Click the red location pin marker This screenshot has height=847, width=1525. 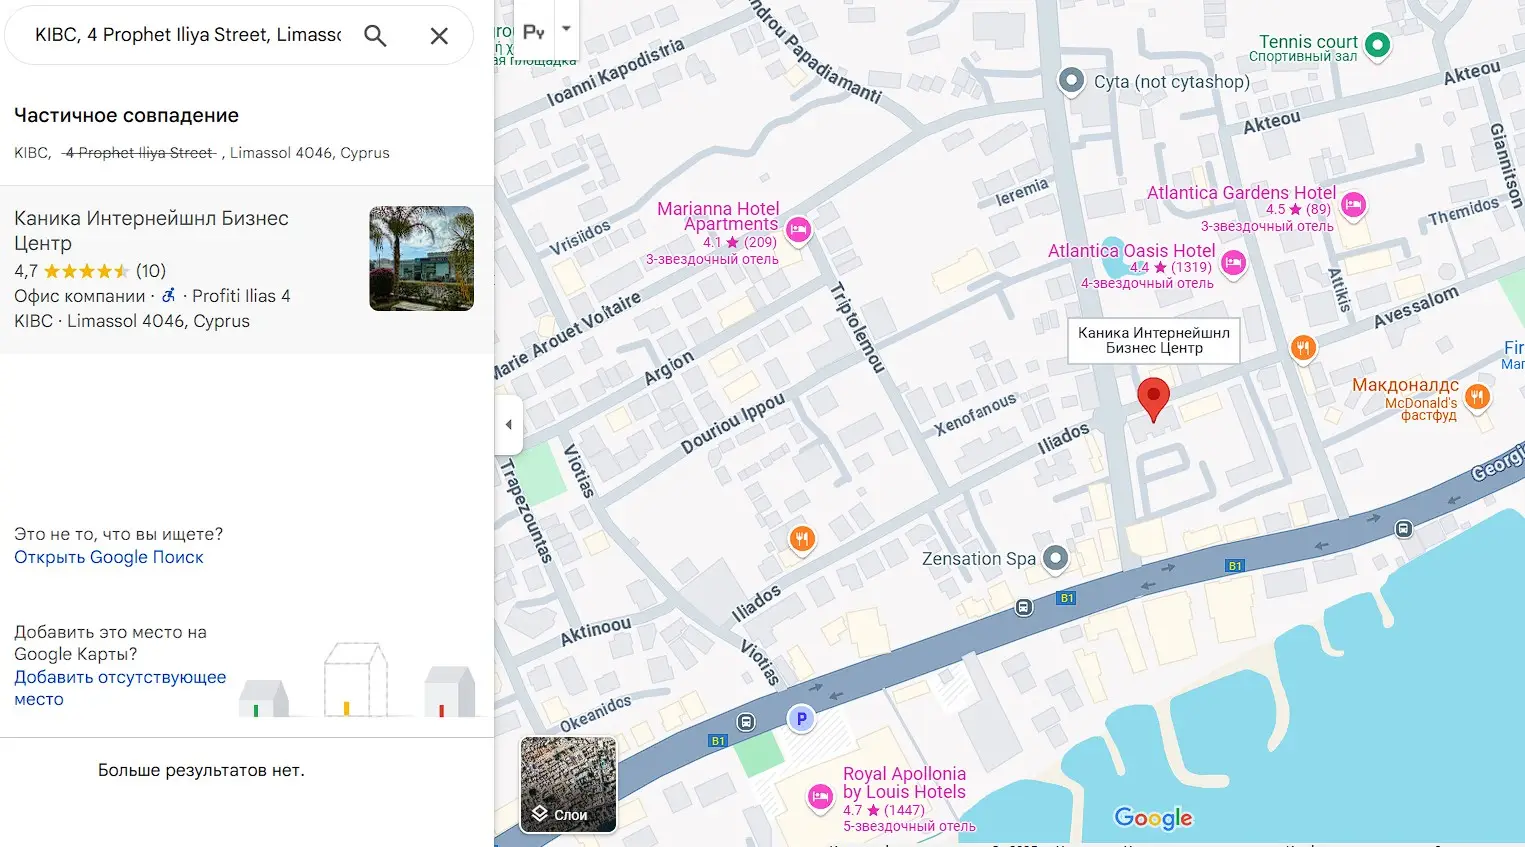pyautogui.click(x=1153, y=398)
